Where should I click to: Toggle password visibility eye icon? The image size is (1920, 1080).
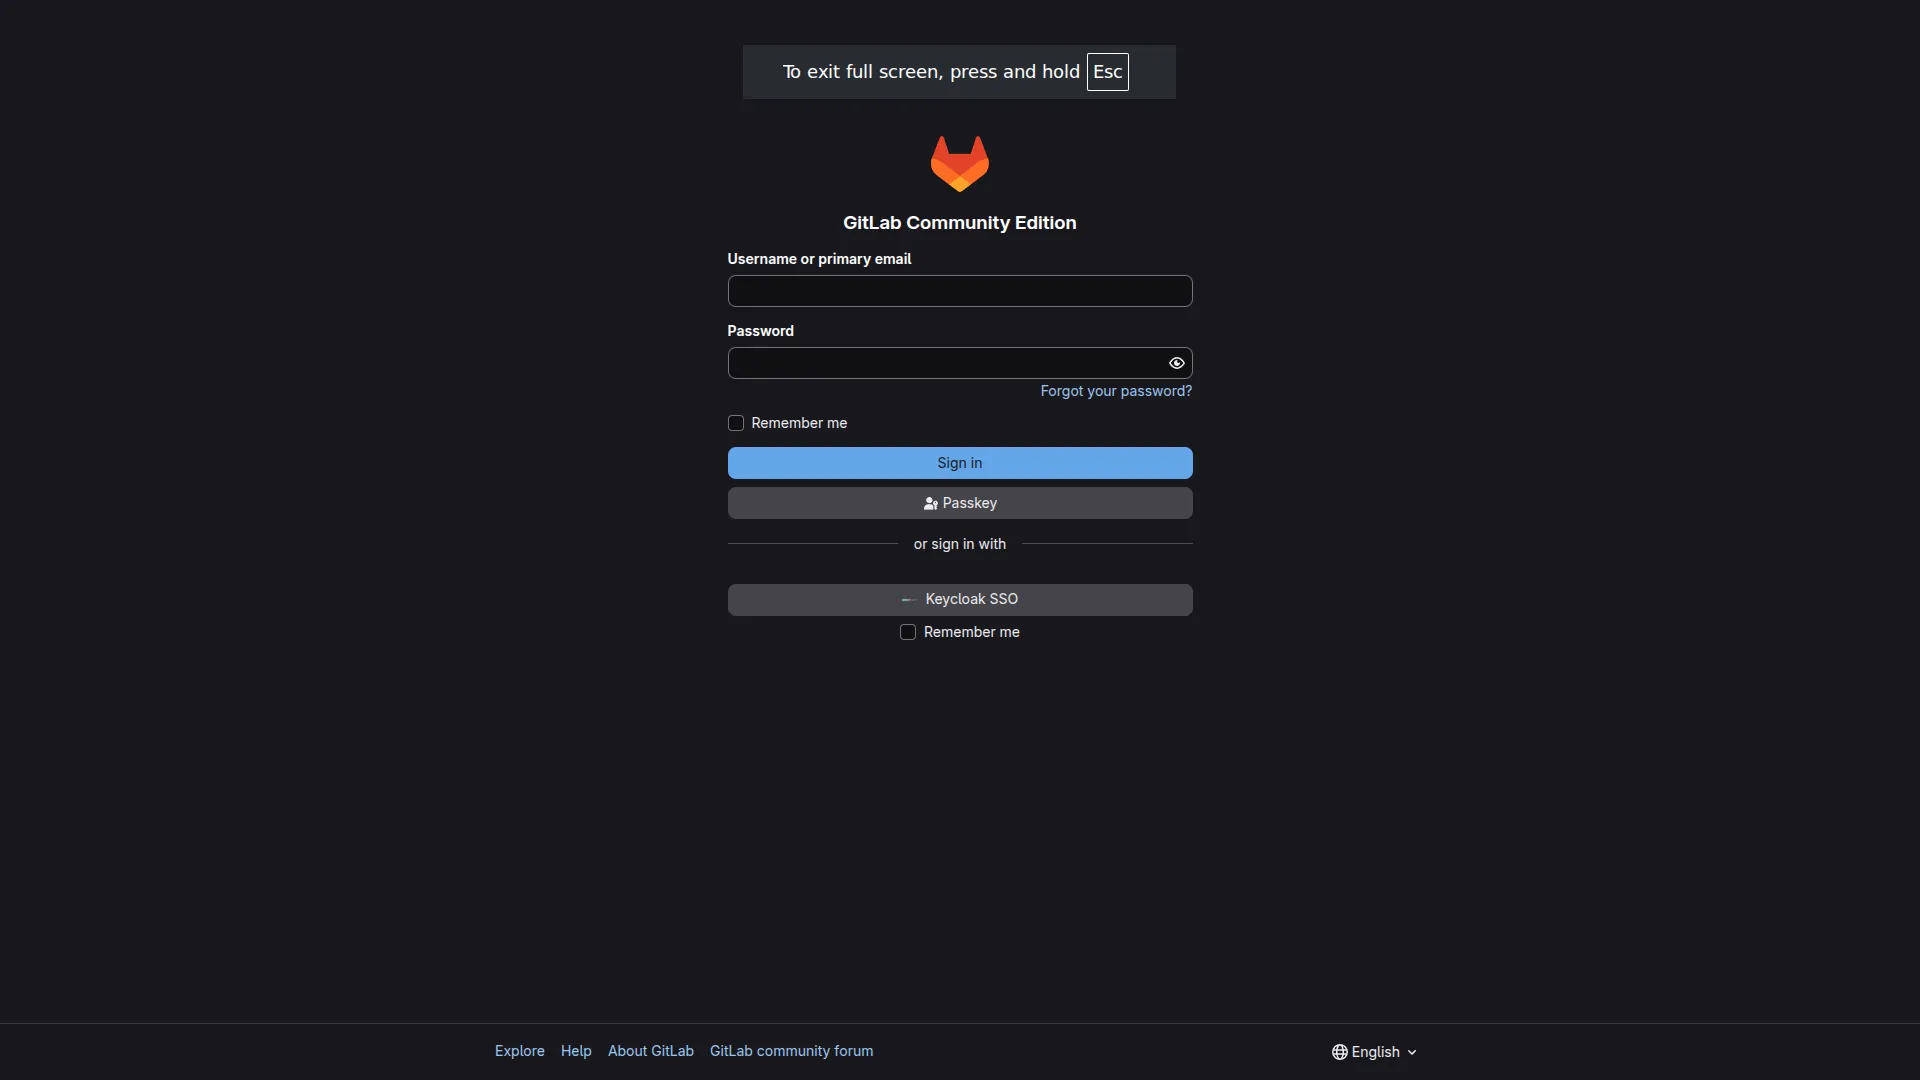[1176, 363]
